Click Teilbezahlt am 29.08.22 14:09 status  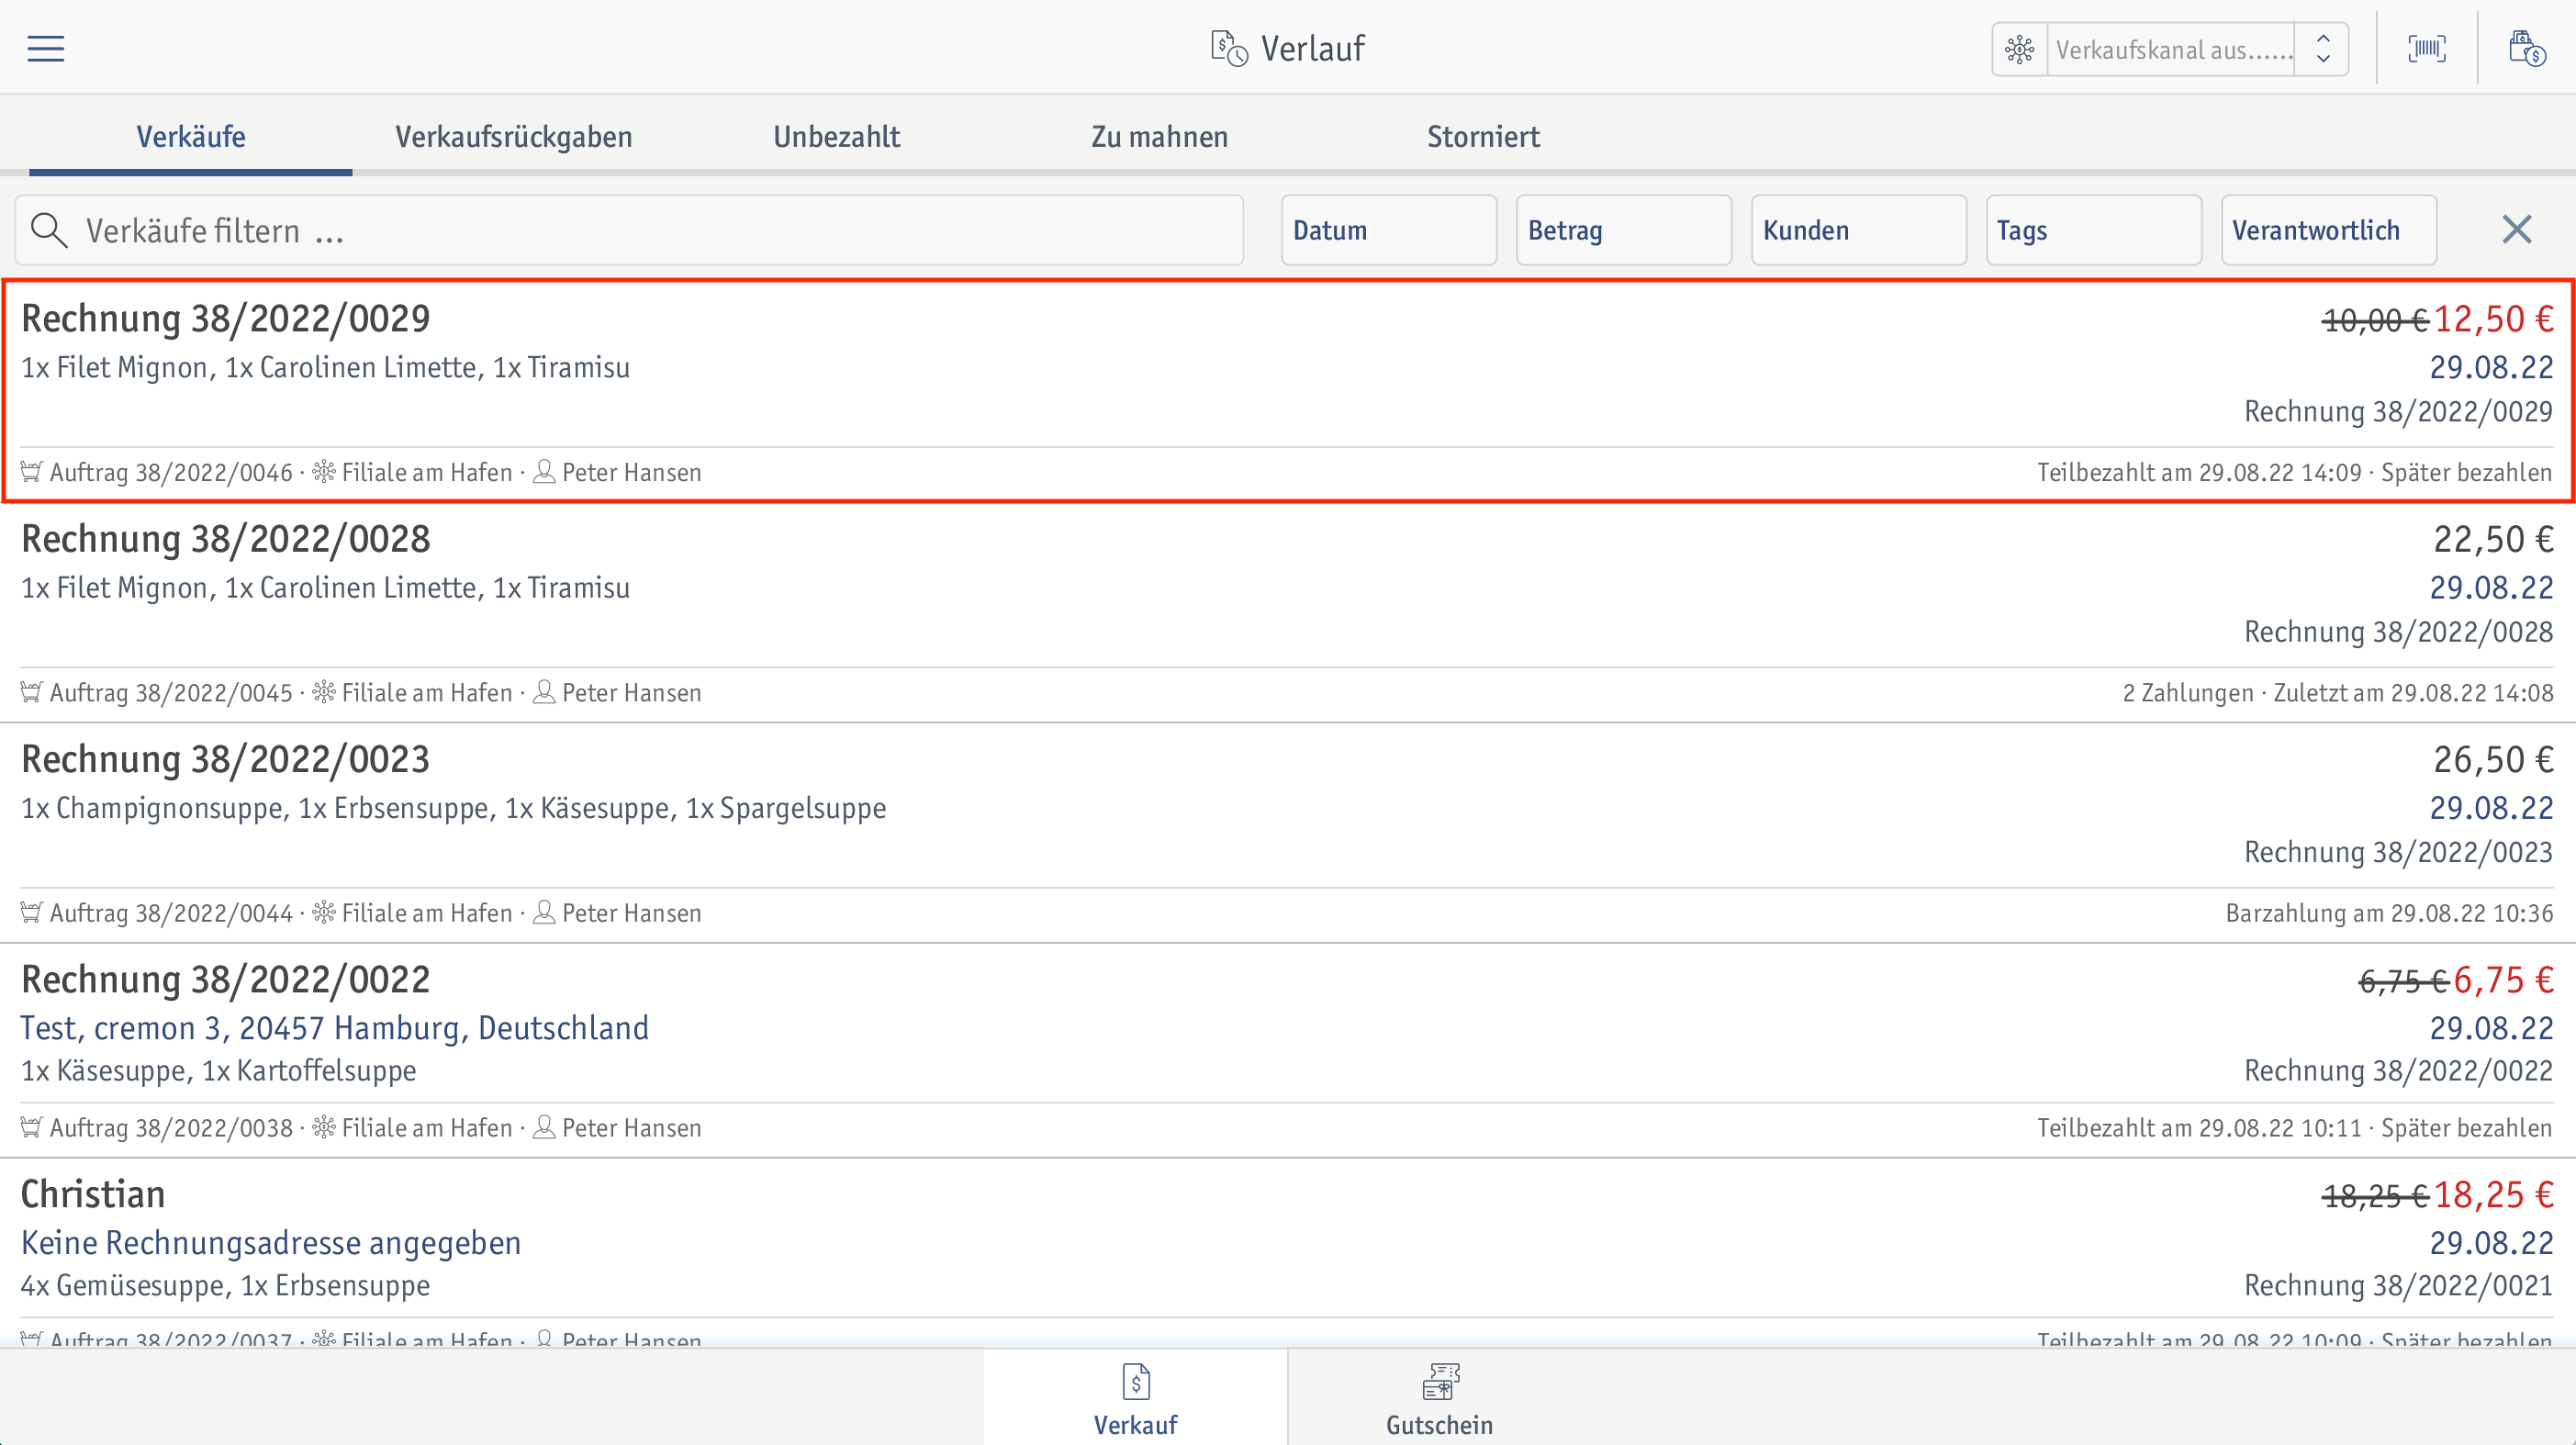coord(2199,472)
